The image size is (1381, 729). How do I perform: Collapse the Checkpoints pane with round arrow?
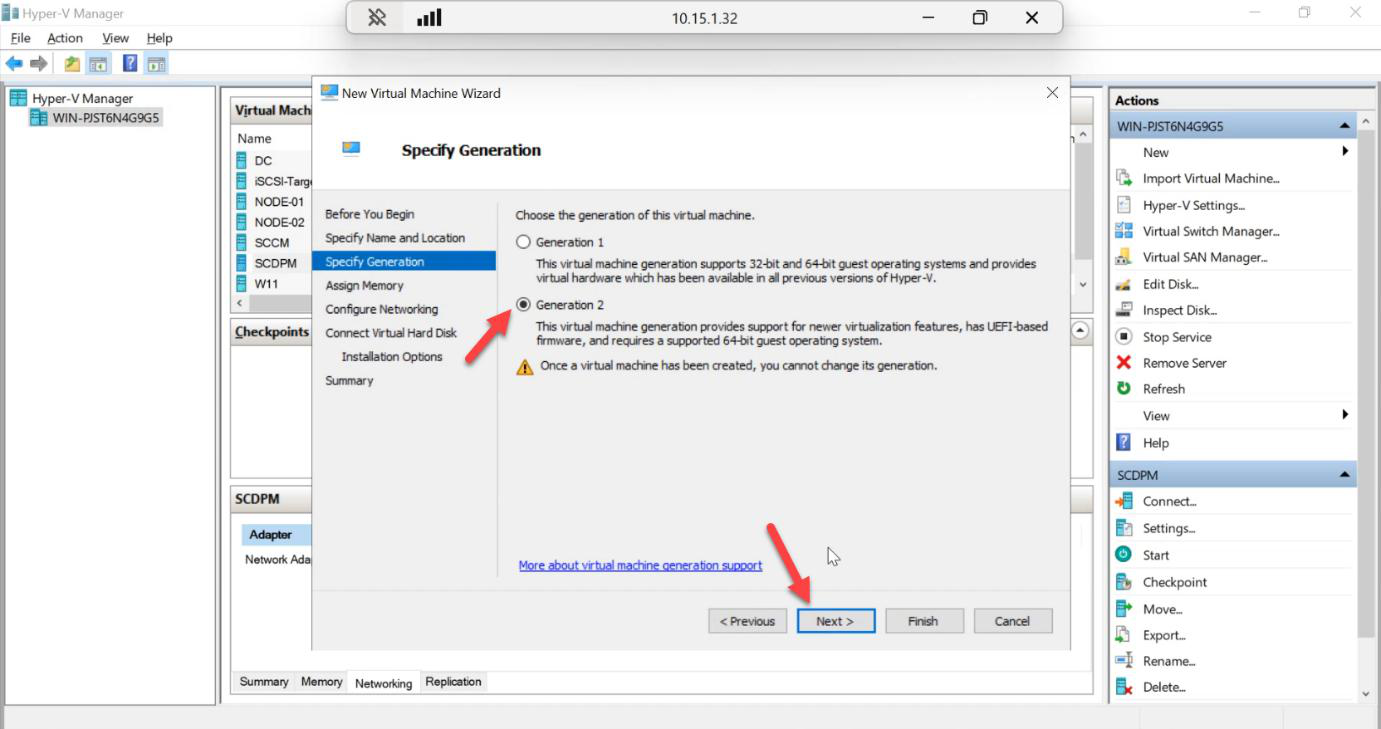(x=1080, y=330)
